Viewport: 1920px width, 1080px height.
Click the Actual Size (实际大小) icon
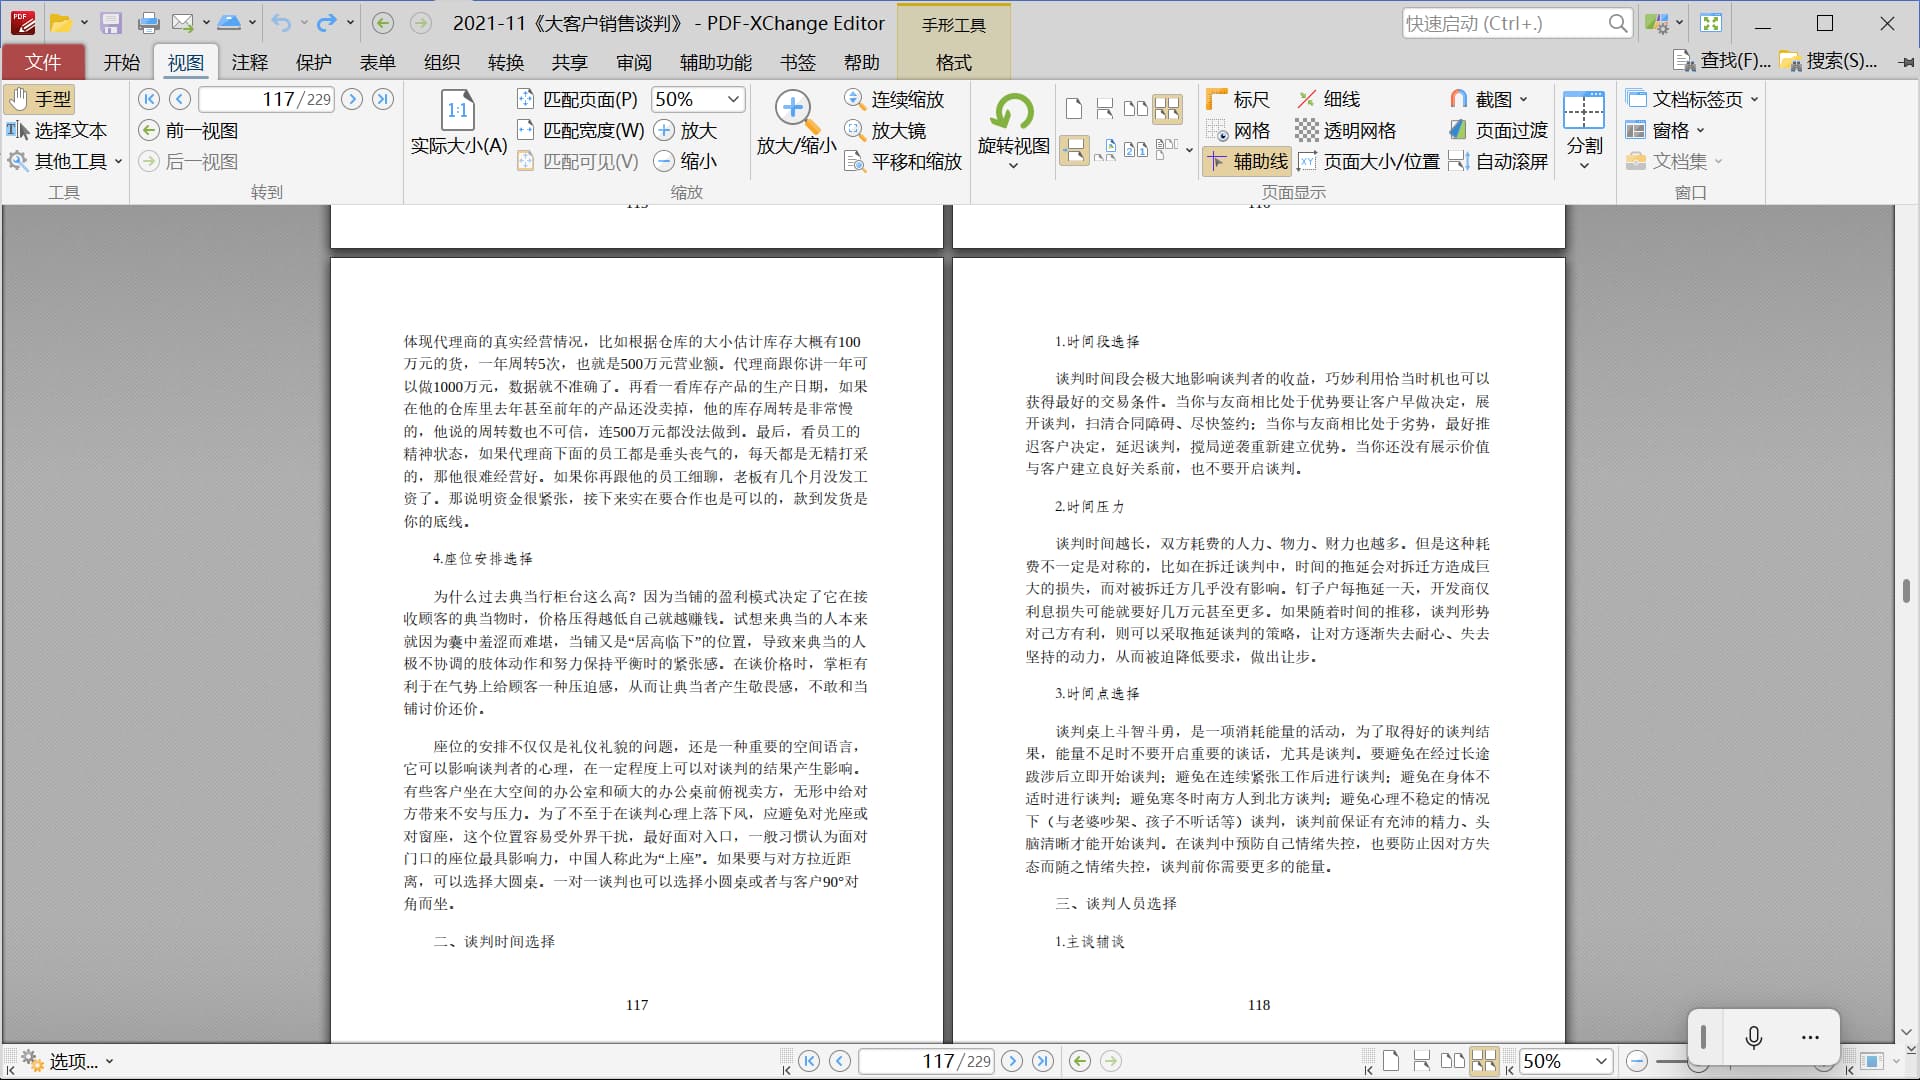coord(458,111)
